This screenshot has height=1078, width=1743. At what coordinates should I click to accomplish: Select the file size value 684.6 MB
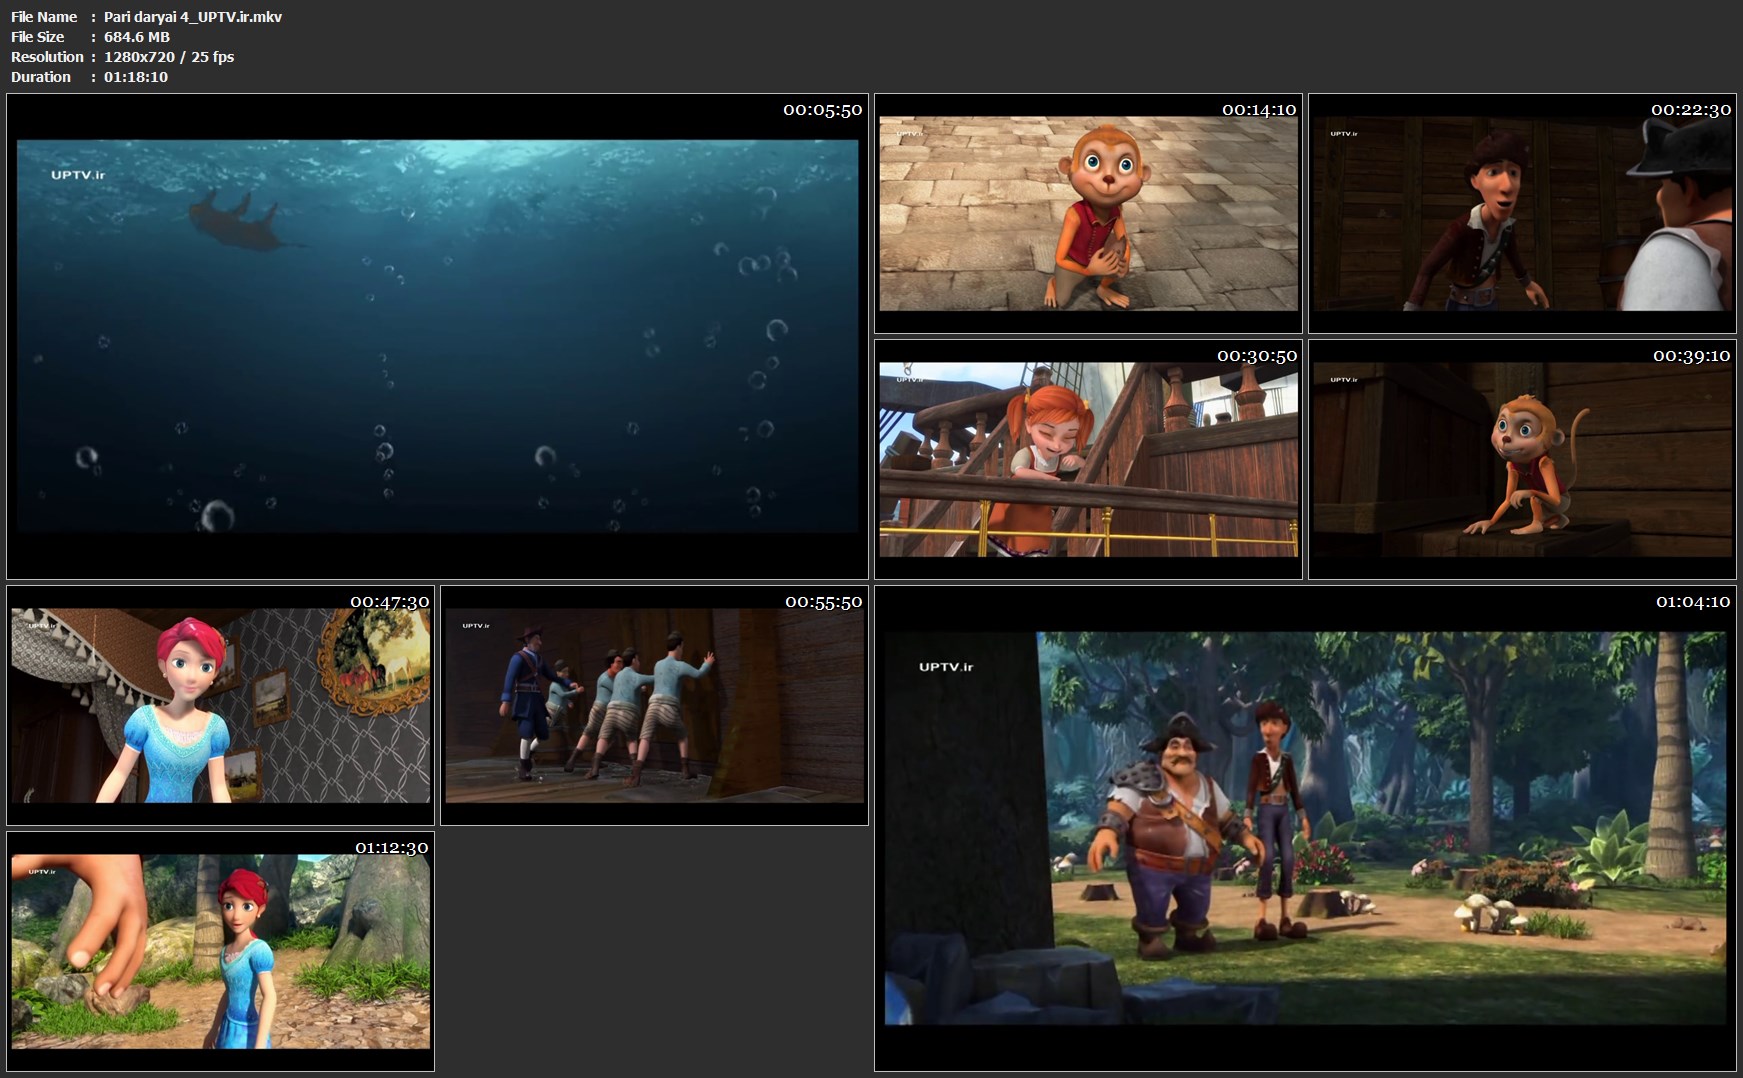click(x=137, y=37)
